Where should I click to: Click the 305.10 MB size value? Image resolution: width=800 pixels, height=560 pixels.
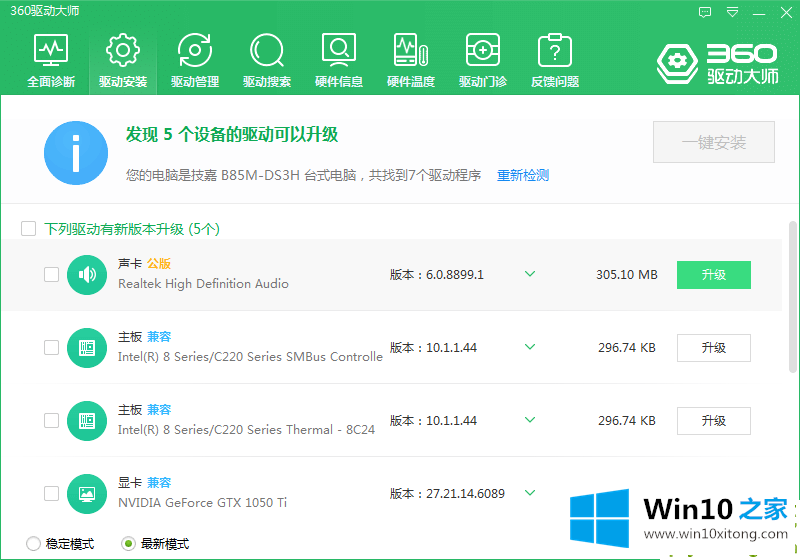point(627,275)
